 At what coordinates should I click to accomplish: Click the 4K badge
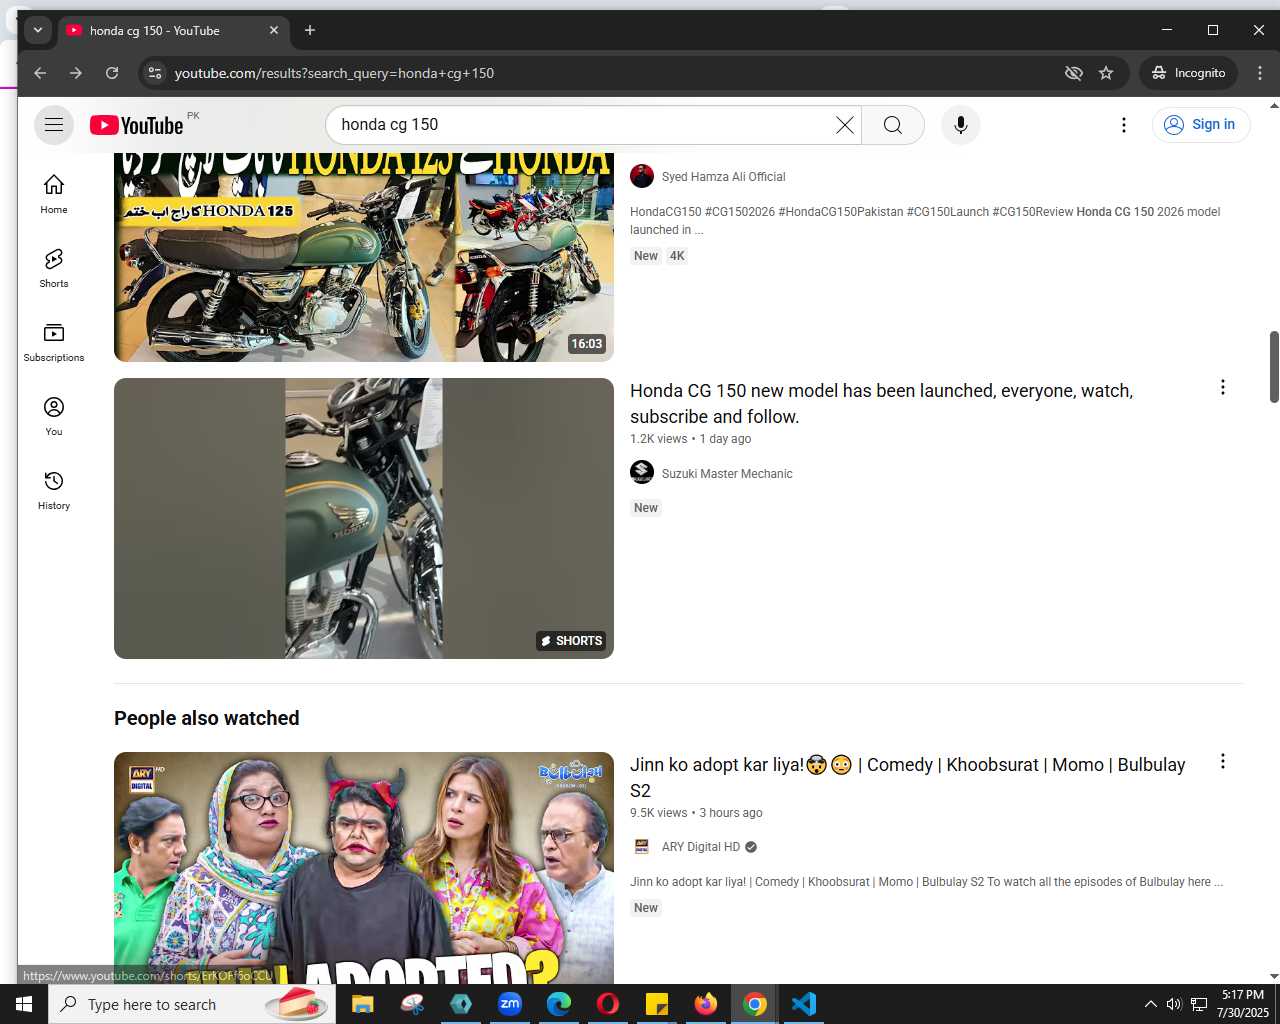[x=677, y=256]
